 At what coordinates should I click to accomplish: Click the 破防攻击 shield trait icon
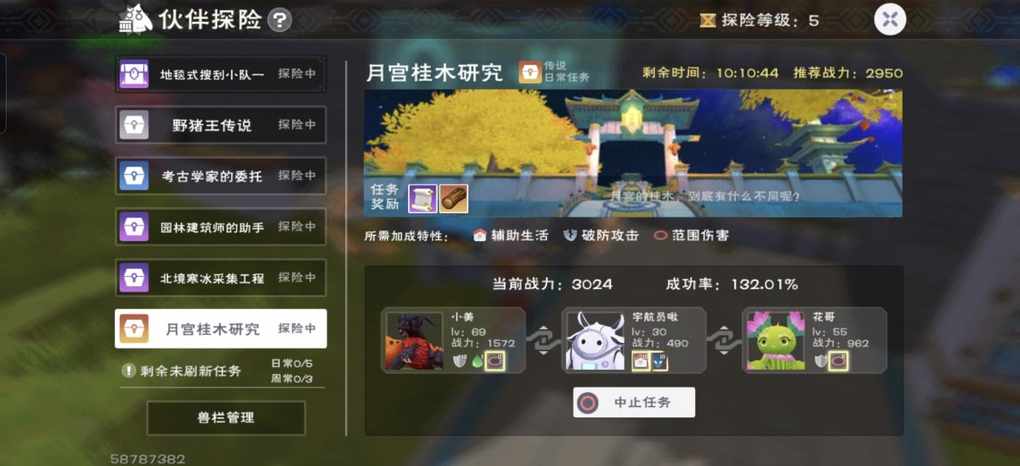[570, 236]
